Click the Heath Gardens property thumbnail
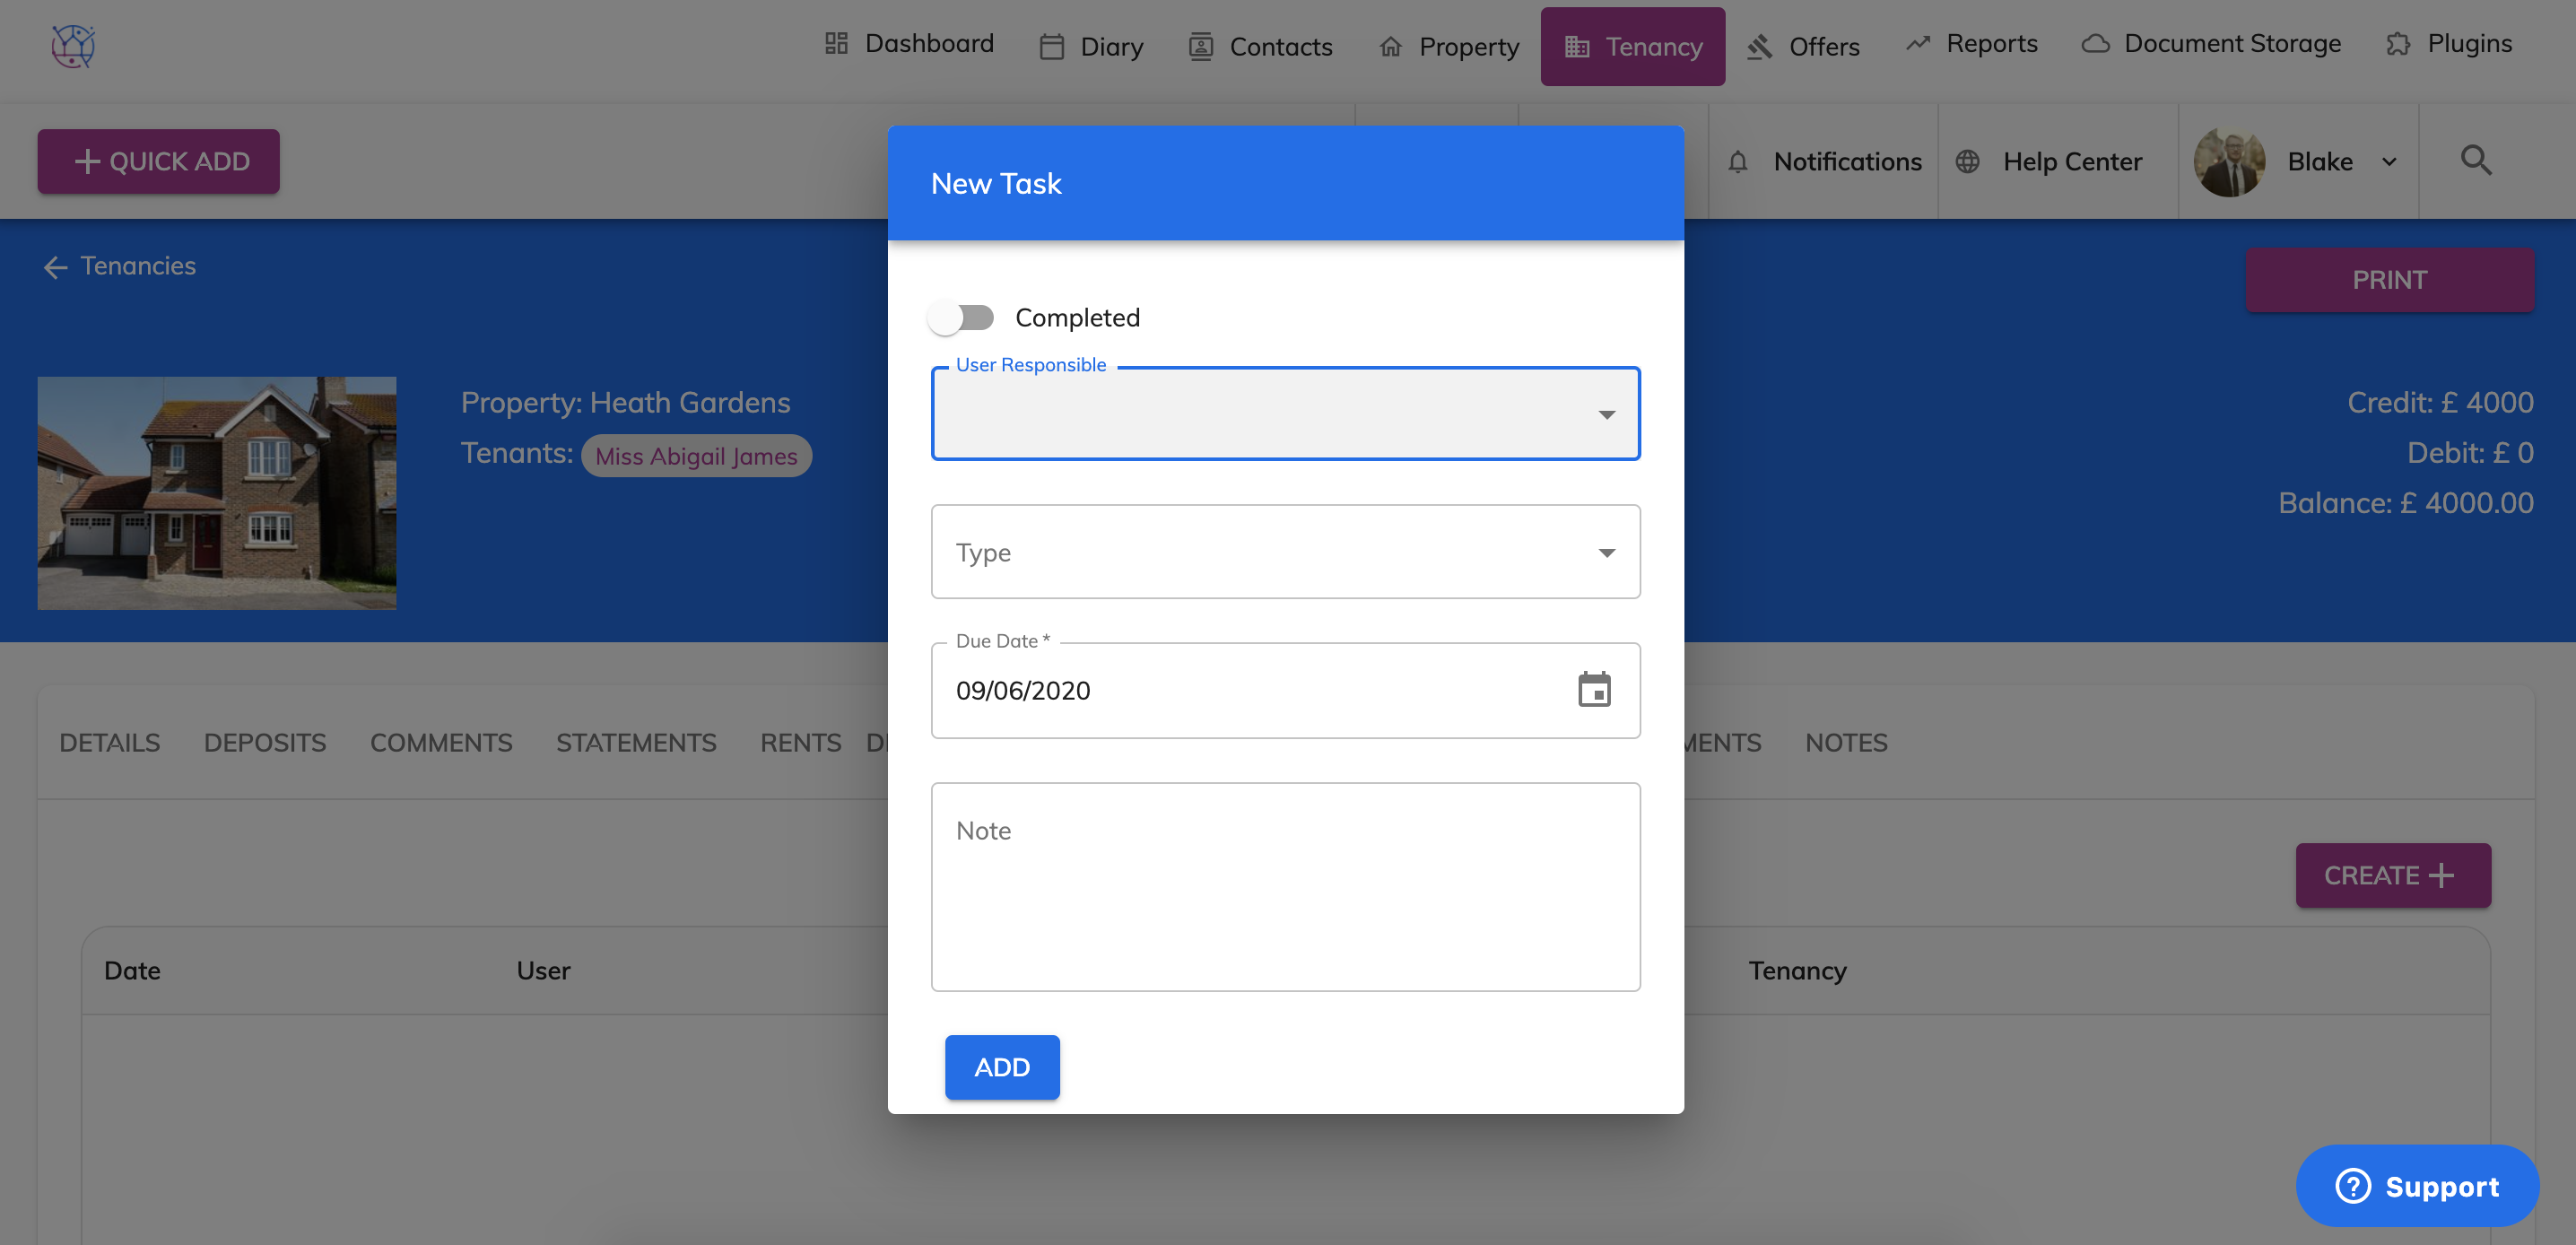 point(217,493)
